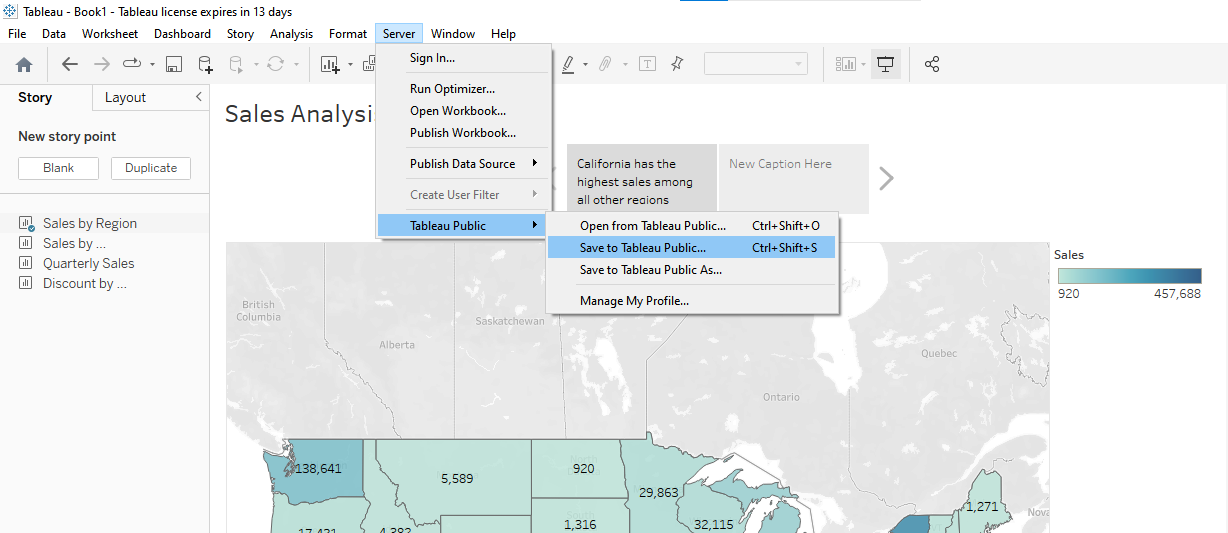Click the new data source icon
Screen dimensions: 1228x533
click(205, 64)
